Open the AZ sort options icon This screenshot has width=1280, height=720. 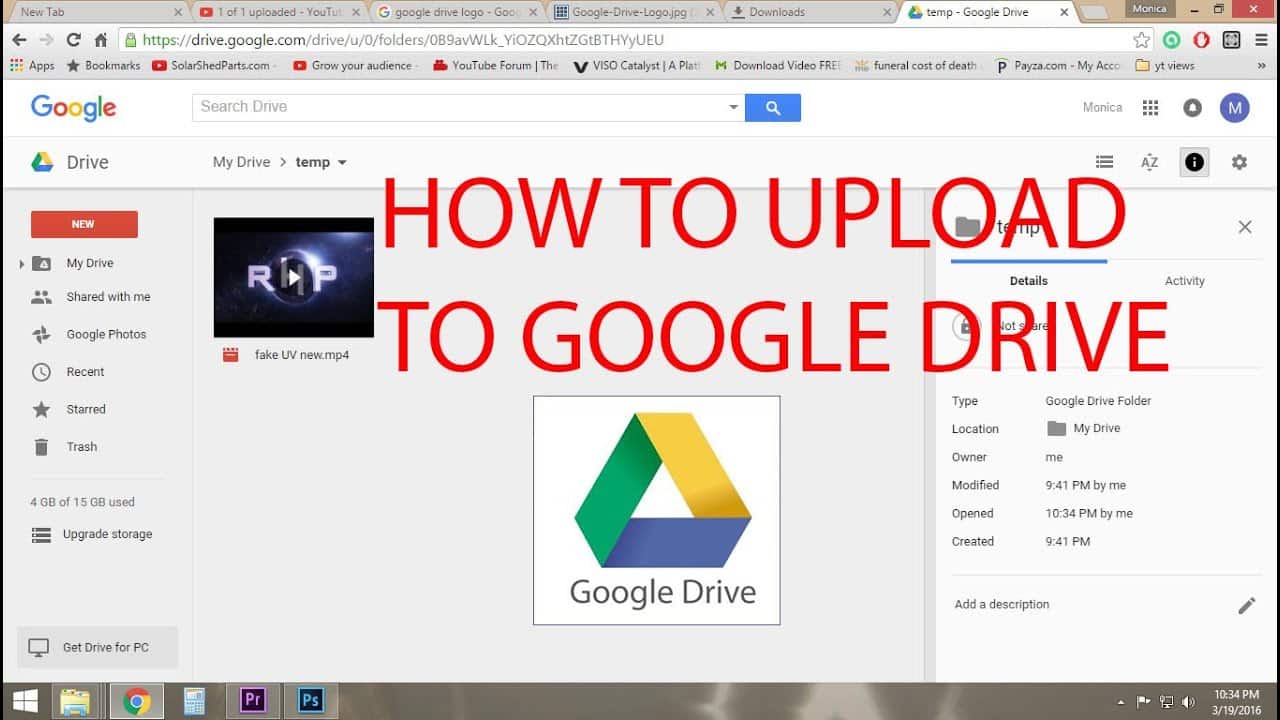click(x=1149, y=162)
